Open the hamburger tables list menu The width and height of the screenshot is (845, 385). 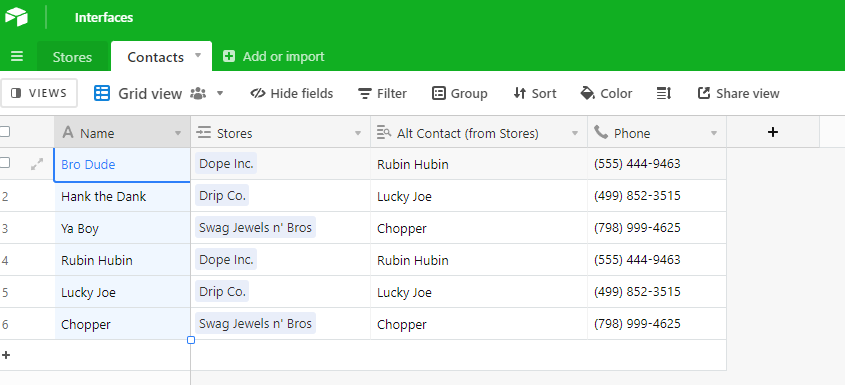(17, 56)
